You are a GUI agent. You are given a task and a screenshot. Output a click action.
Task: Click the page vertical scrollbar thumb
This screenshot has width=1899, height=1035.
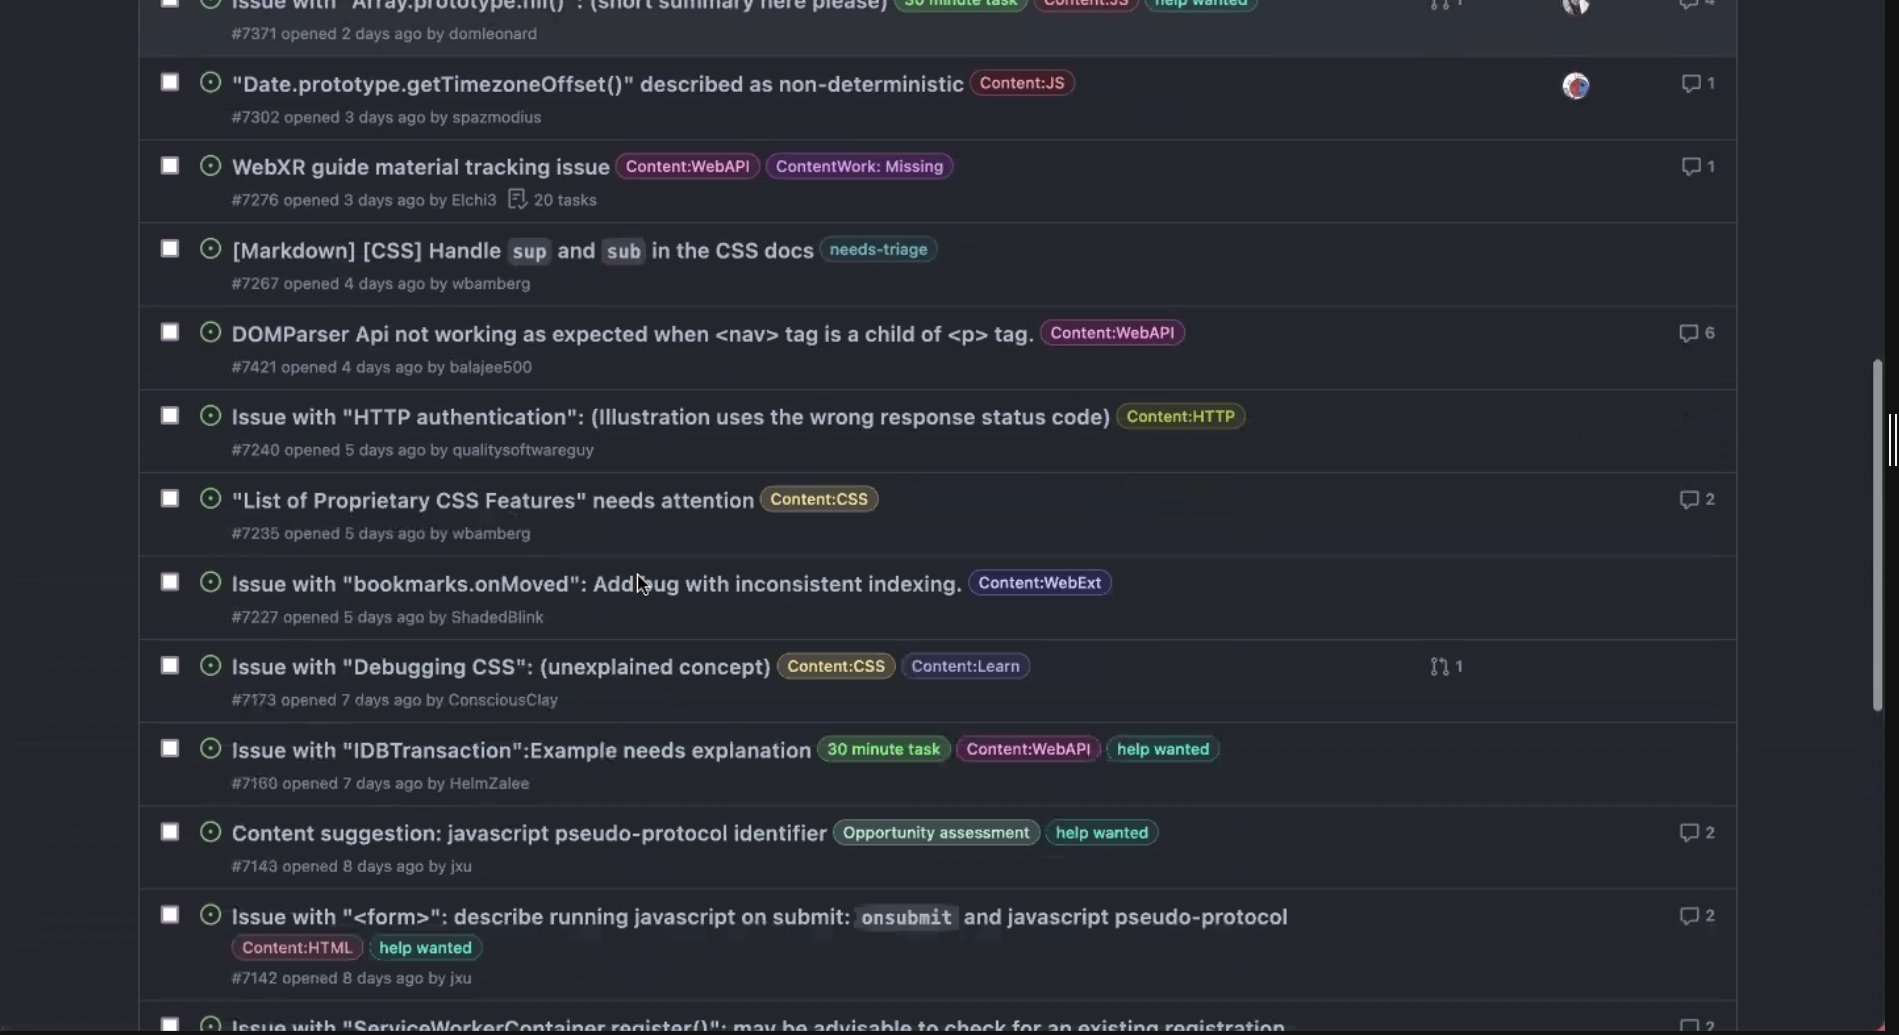coord(1878,535)
